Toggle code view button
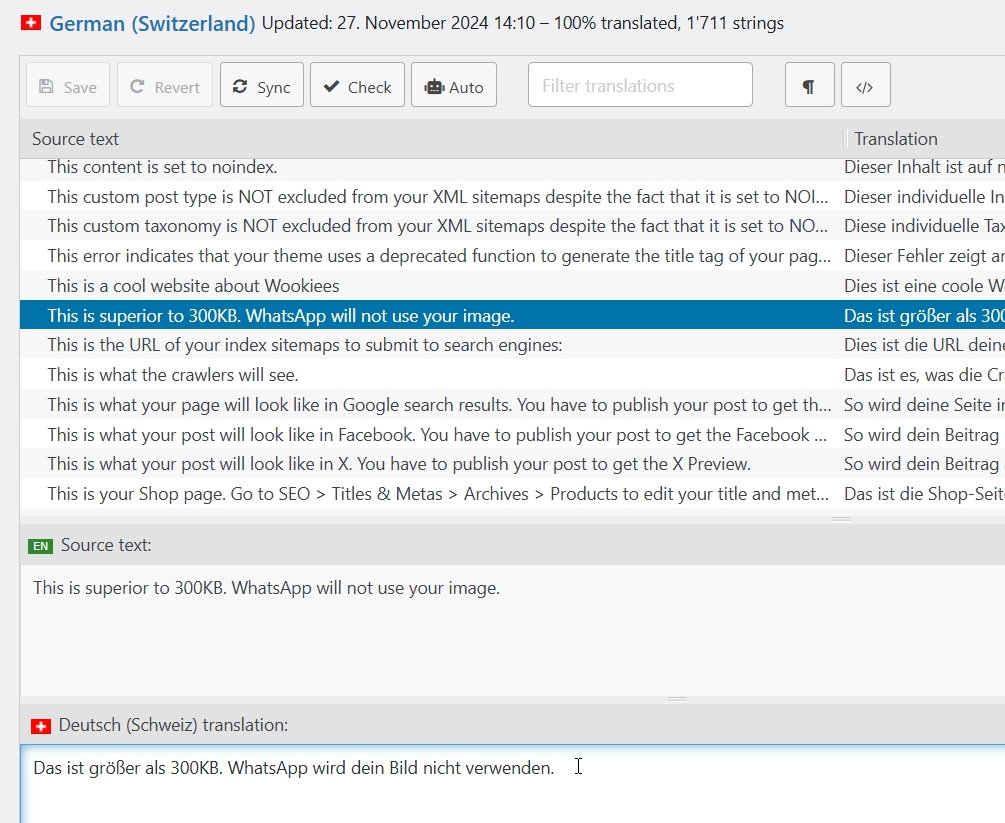1005x823 pixels. click(865, 87)
